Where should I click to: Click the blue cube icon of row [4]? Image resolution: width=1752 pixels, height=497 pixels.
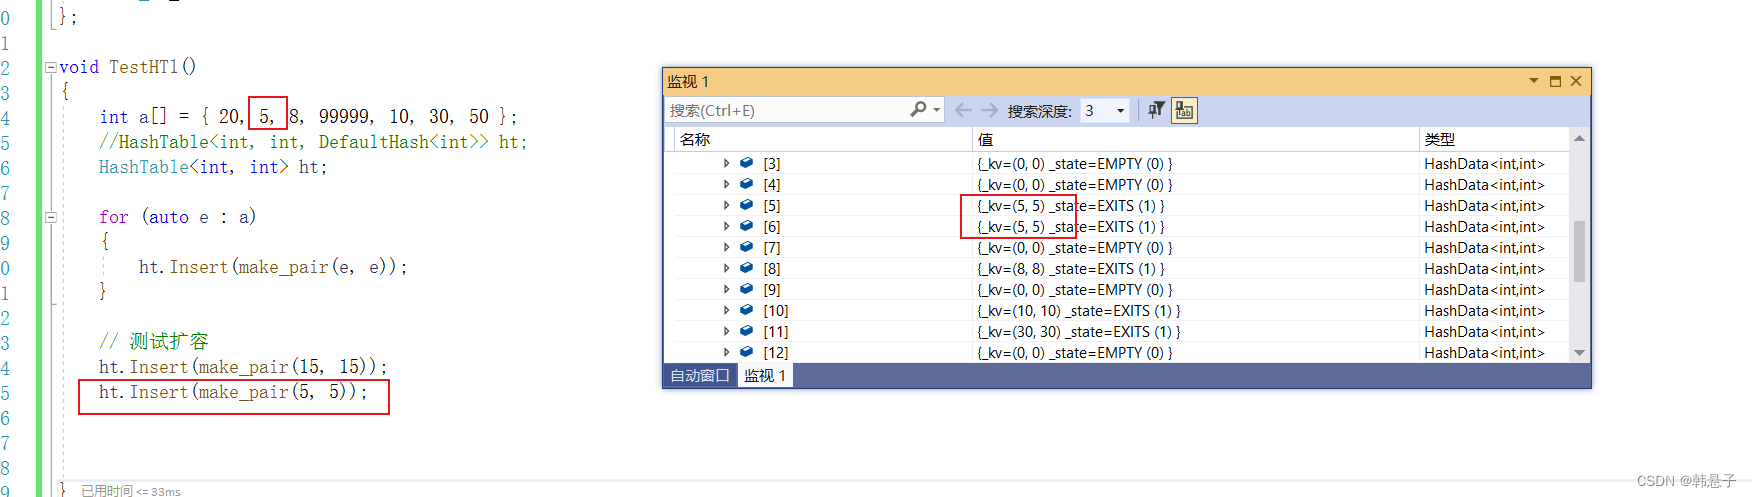coord(746,184)
